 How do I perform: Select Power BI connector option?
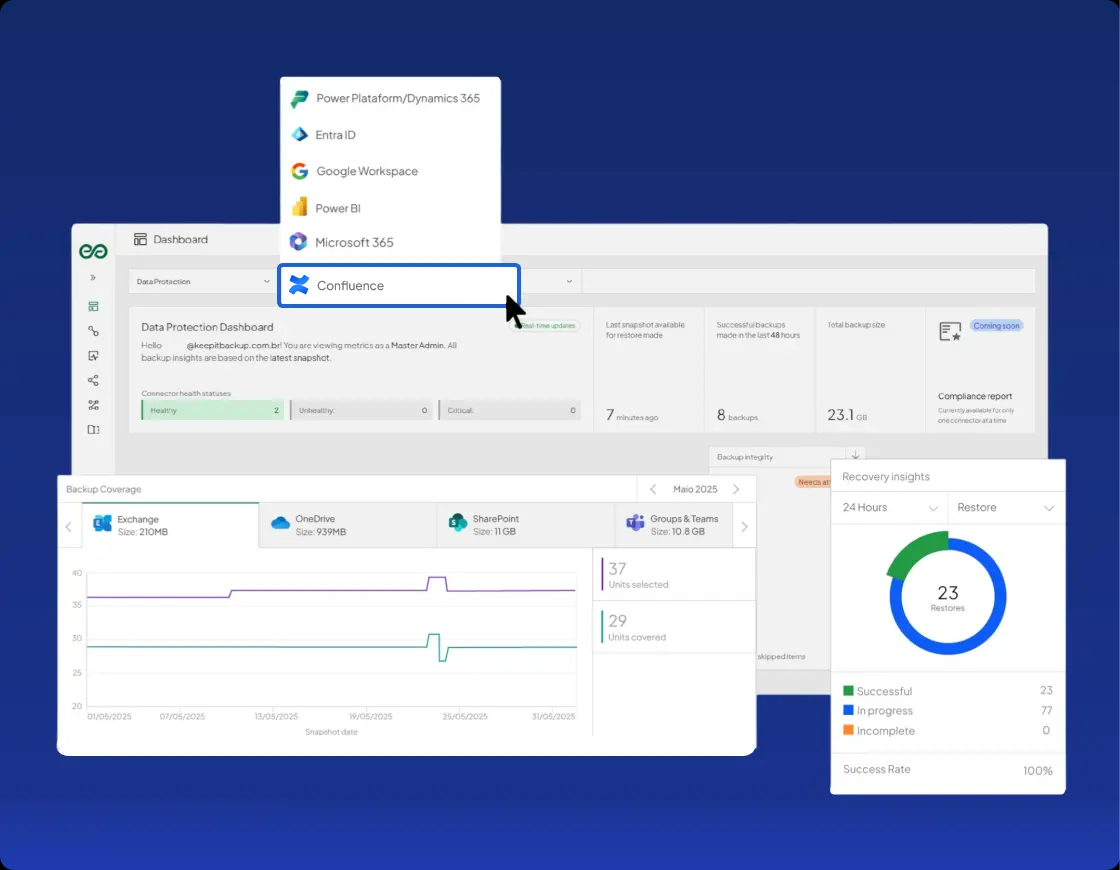[x=337, y=208]
